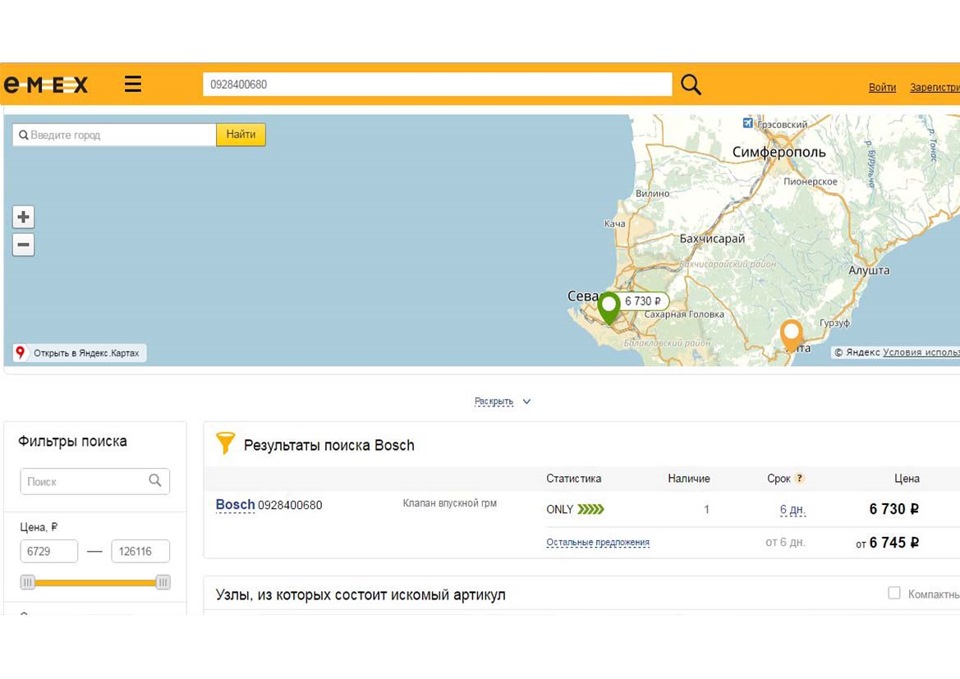Click the 6 дн. delivery term link
The width and height of the screenshot is (960, 679).
tap(792, 509)
